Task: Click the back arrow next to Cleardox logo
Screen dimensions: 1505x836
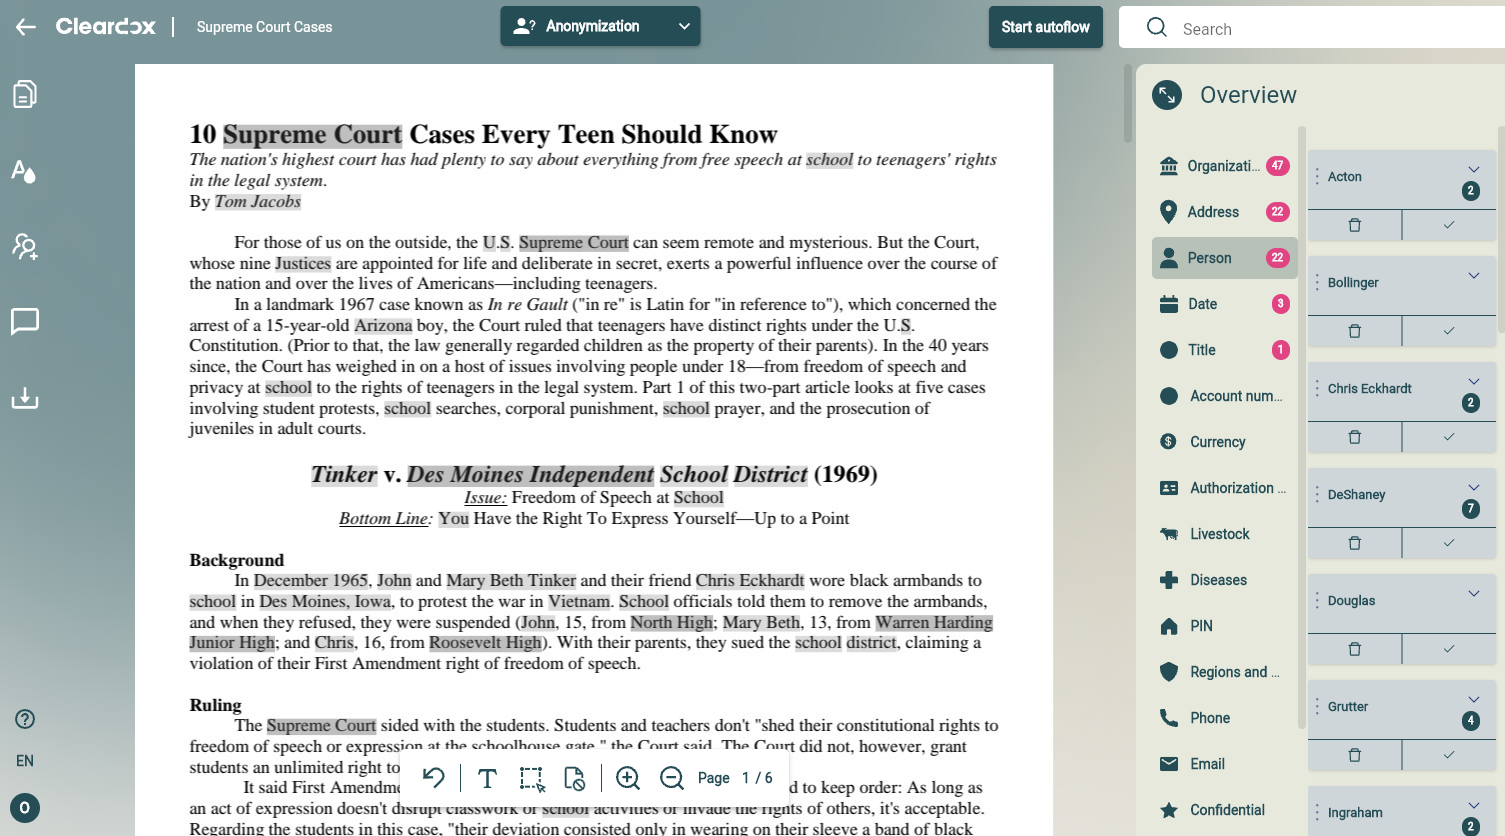Action: click(26, 27)
